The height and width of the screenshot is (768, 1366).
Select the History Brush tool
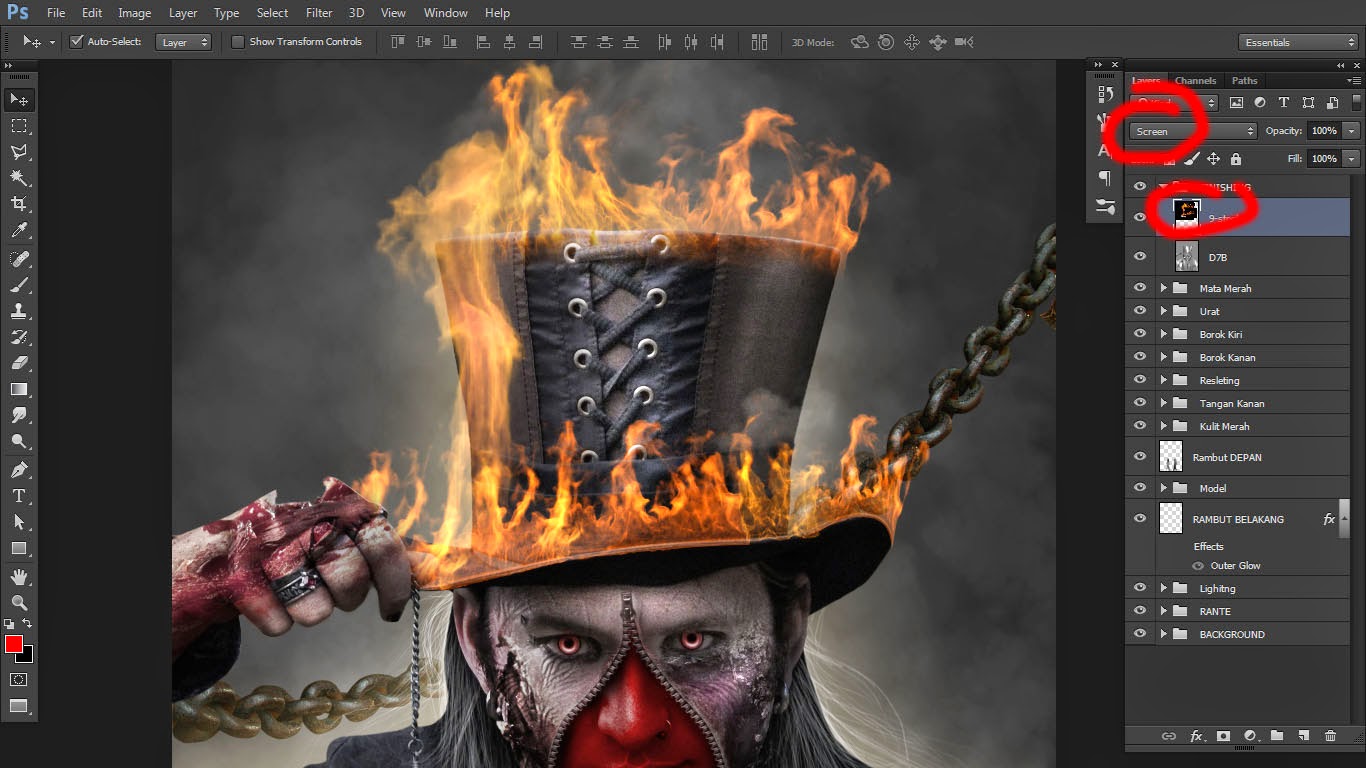point(19,337)
